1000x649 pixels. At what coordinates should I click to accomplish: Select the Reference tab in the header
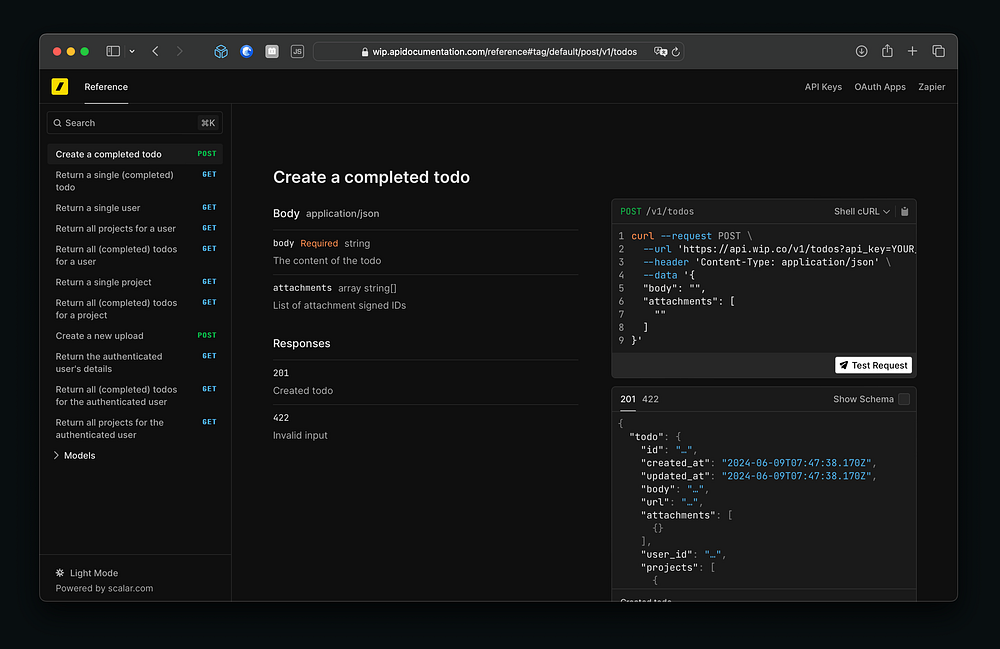[x=106, y=87]
